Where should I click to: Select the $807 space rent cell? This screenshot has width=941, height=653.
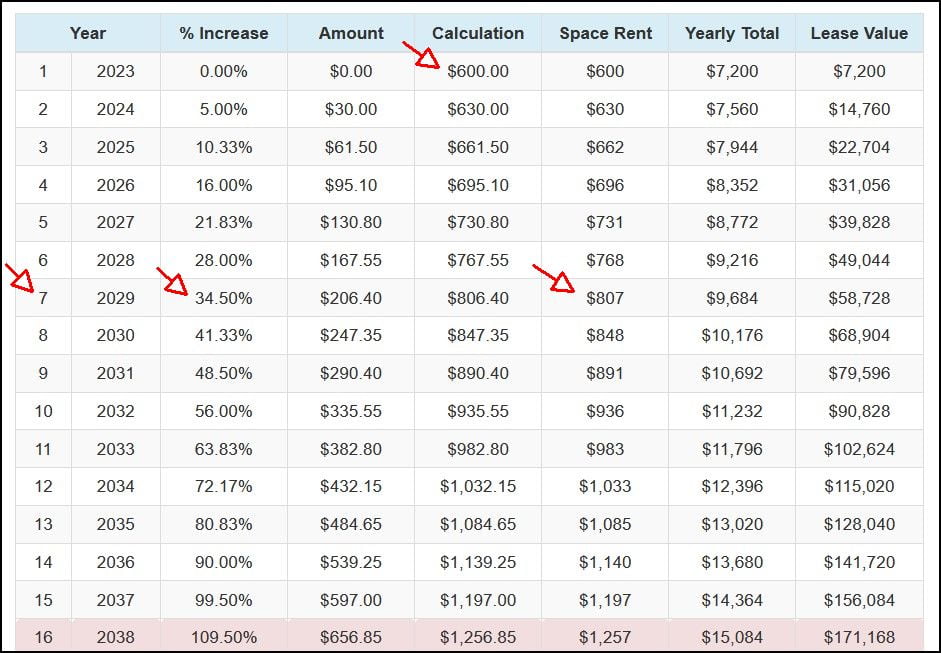point(605,298)
